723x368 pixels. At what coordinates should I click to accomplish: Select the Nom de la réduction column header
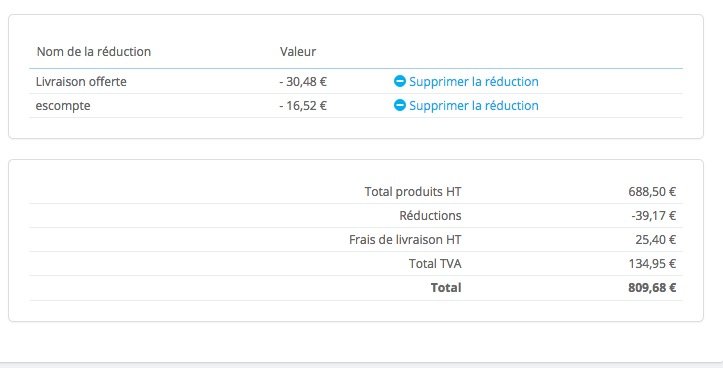point(94,51)
